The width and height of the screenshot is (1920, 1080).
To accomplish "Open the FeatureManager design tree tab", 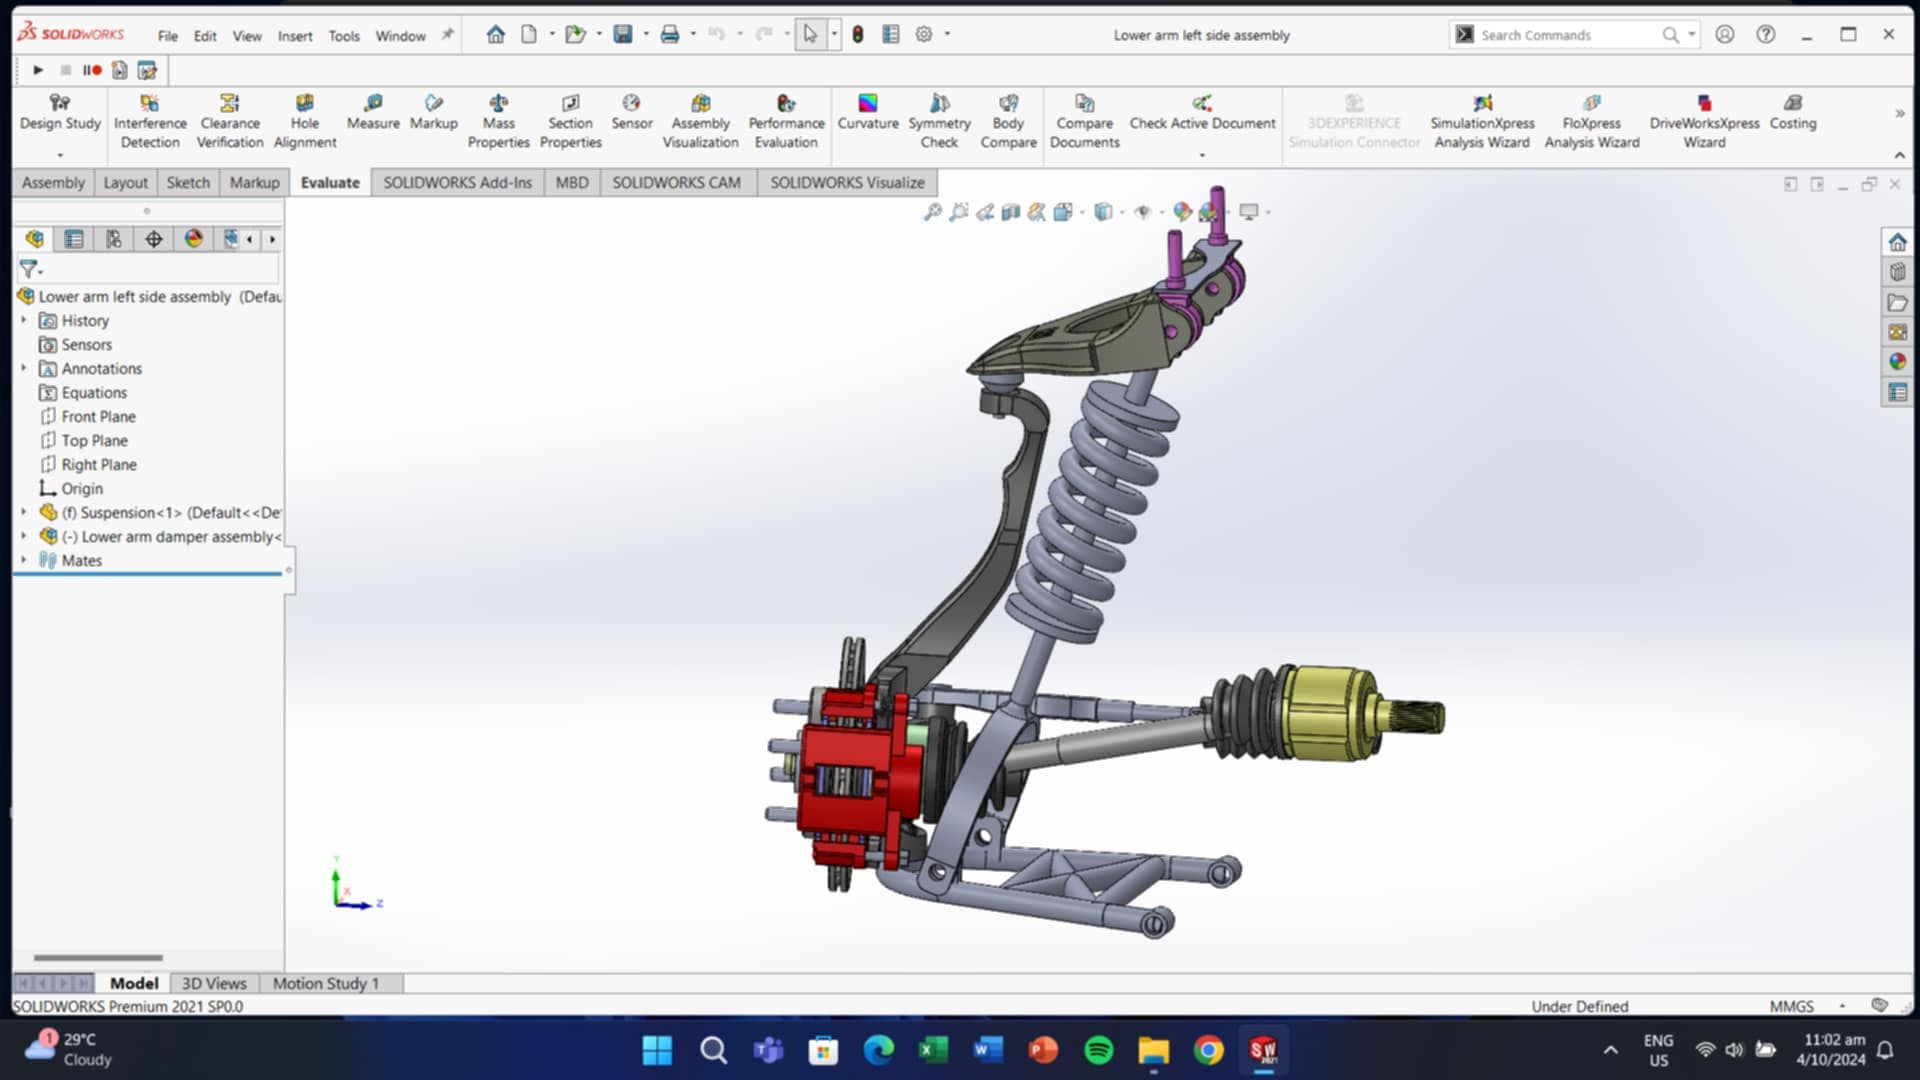I will 35,239.
